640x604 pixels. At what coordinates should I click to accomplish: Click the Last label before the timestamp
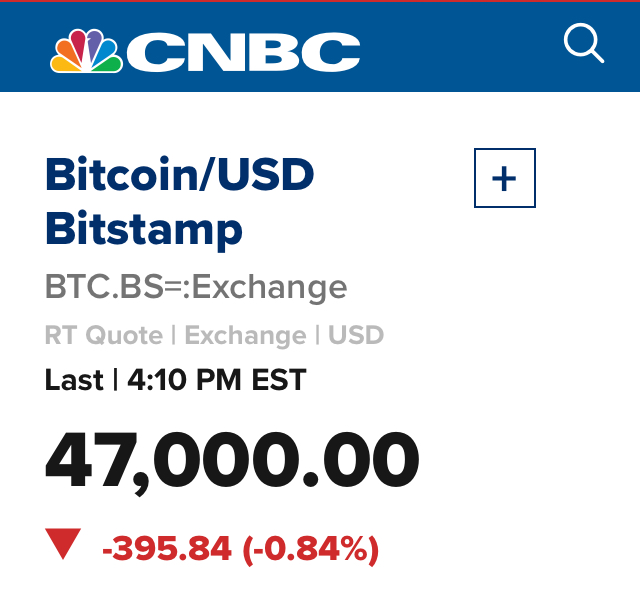pos(74,380)
